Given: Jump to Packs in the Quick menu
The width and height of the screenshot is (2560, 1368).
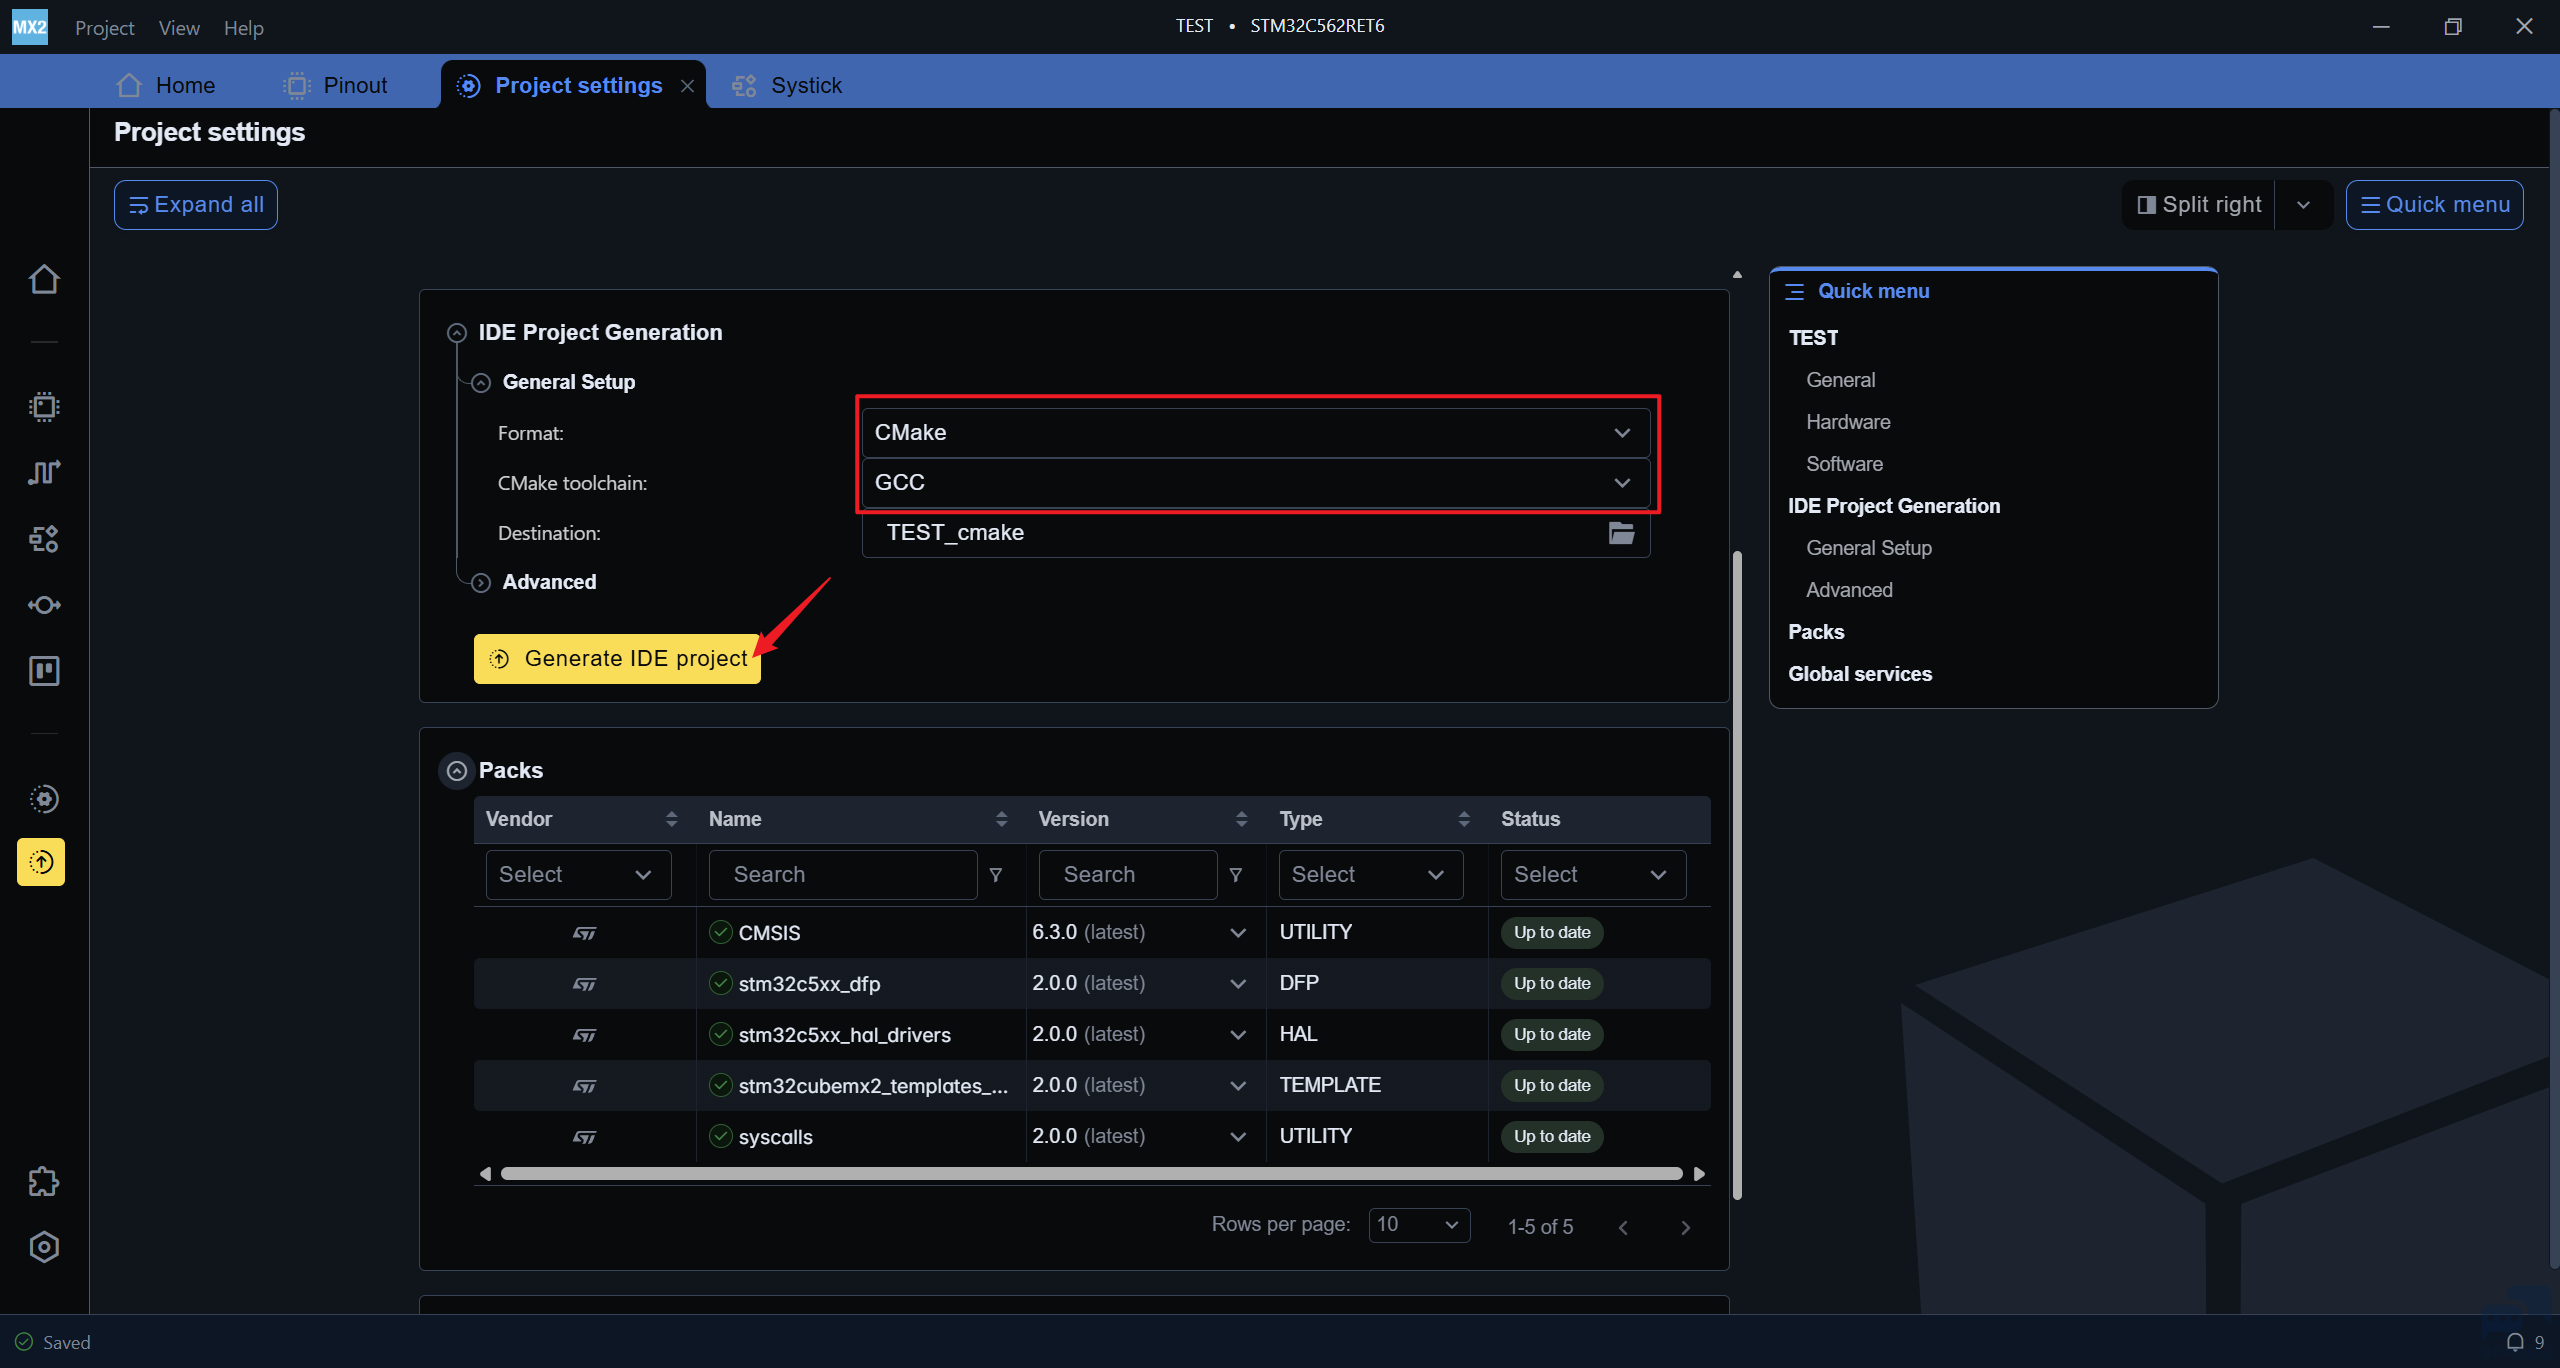Looking at the screenshot, I should pos(1816,632).
